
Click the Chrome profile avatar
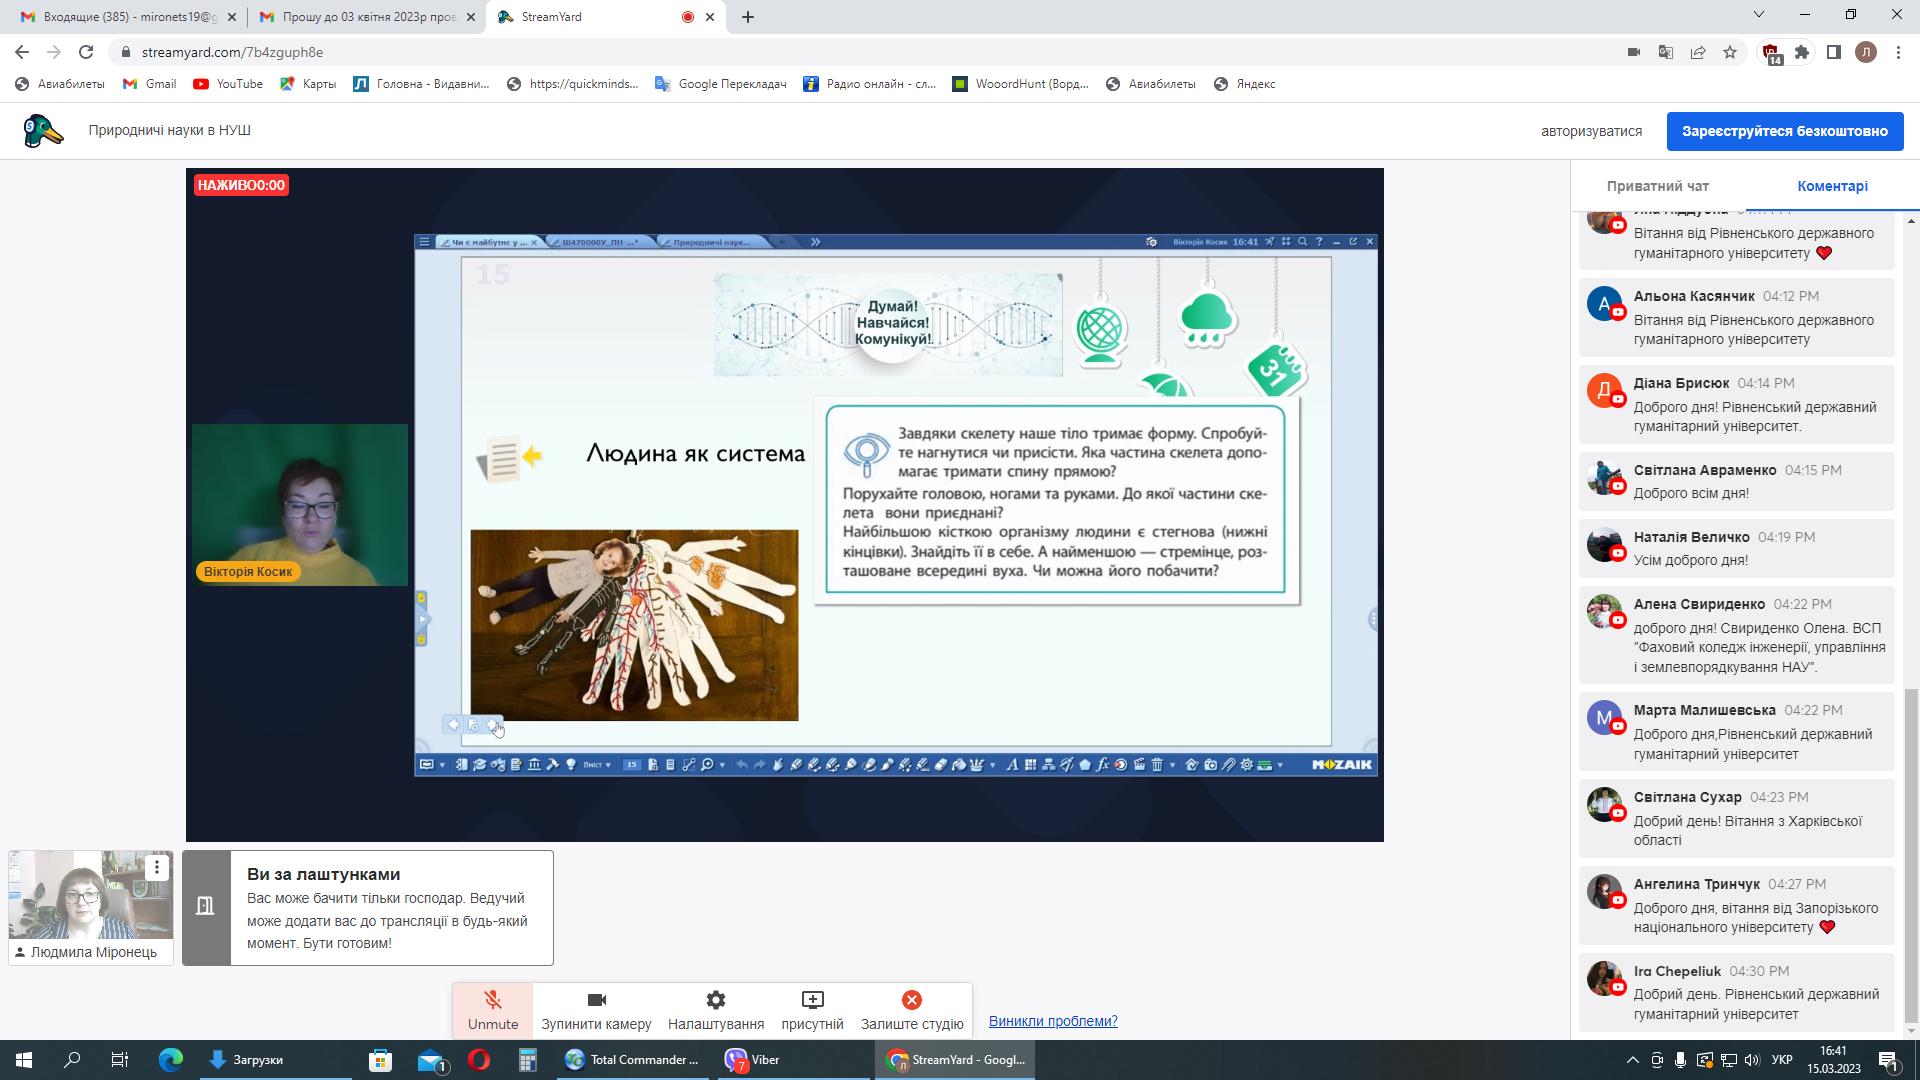click(1866, 52)
